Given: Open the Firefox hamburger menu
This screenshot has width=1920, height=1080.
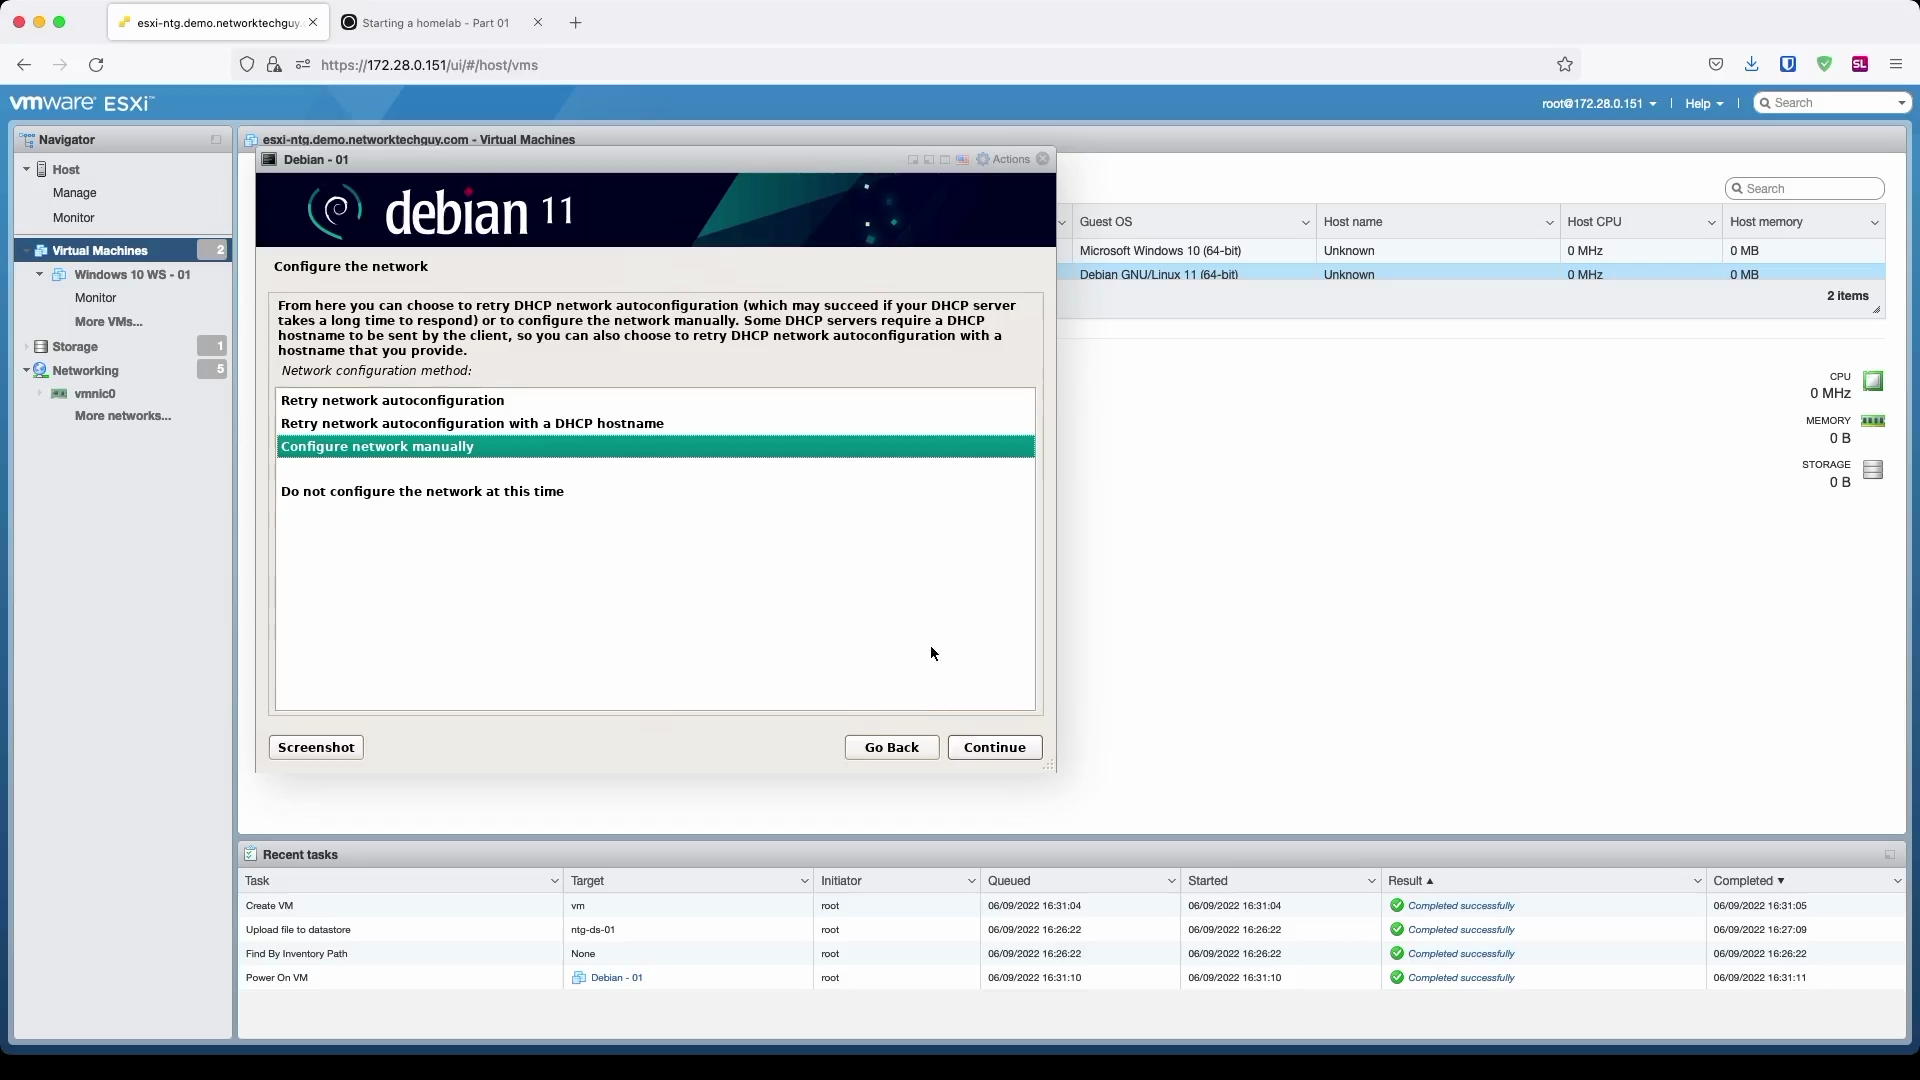Looking at the screenshot, I should 1896,64.
